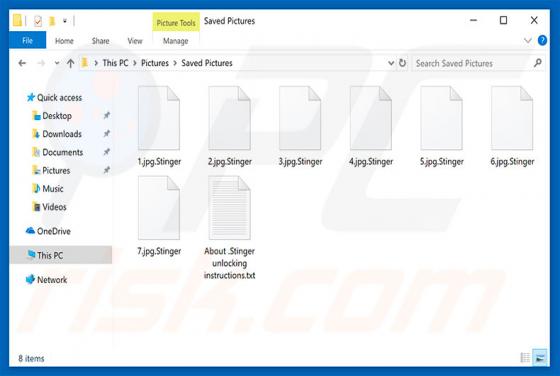Click the folder icon in title bar
The width and height of the screenshot is (560, 376).
click(17, 20)
